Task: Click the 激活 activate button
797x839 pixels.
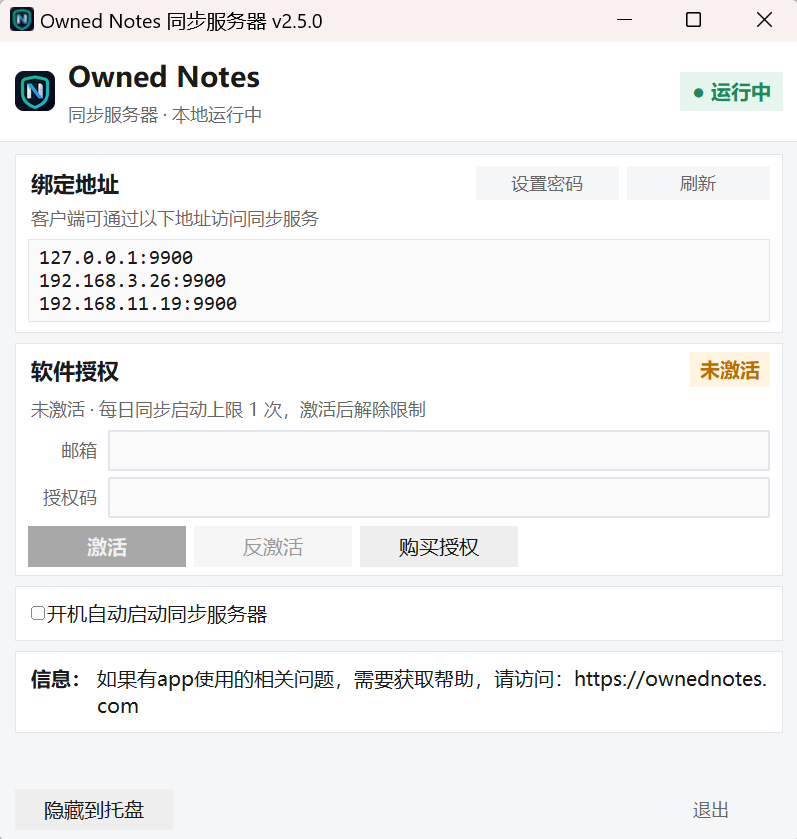Action: click(x=107, y=546)
